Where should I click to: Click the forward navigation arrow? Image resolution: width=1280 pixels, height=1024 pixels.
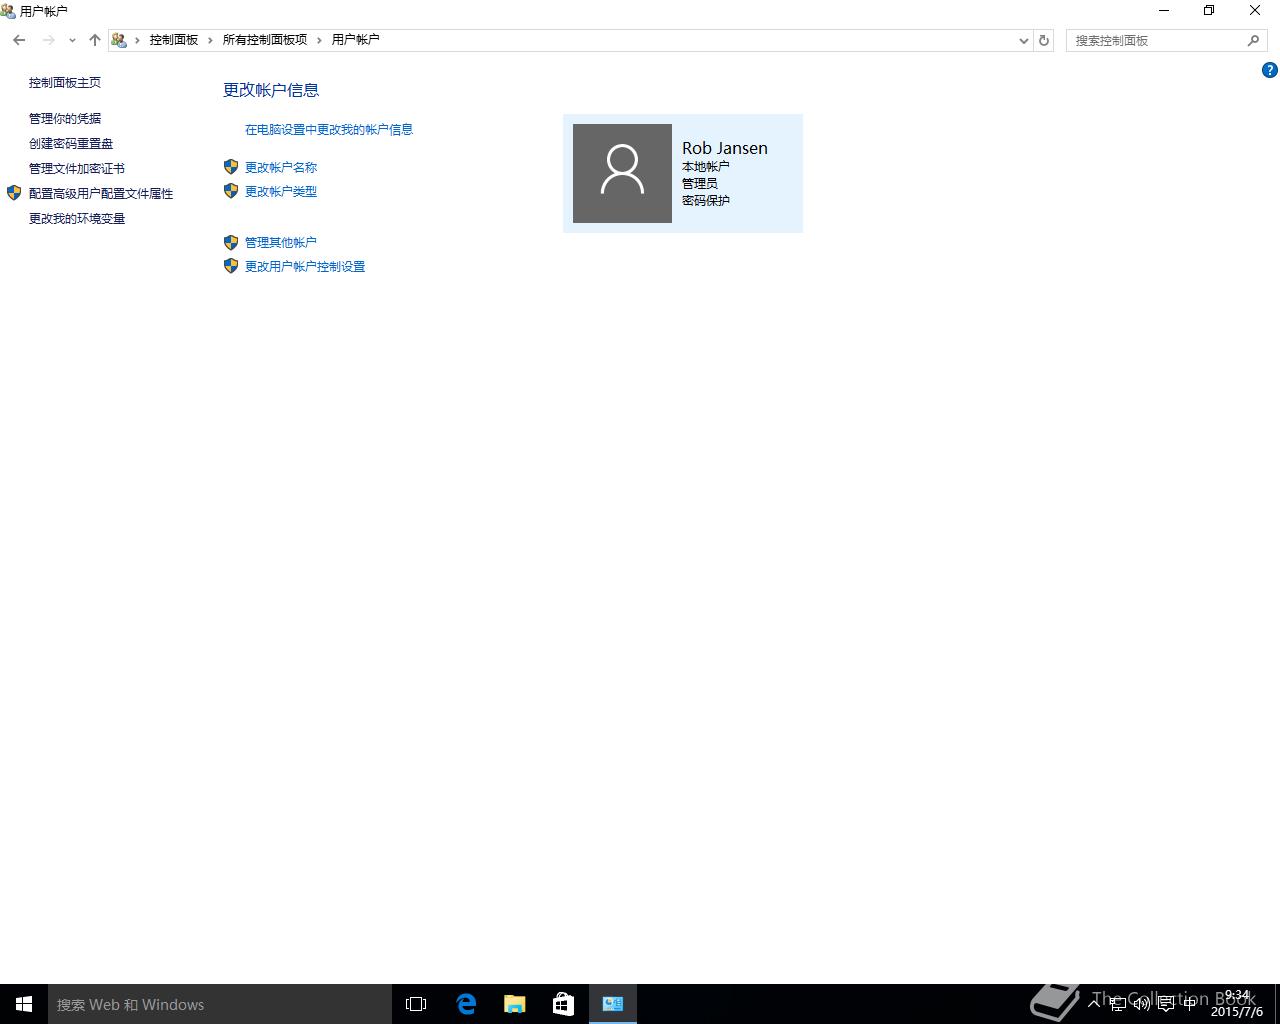coord(48,40)
